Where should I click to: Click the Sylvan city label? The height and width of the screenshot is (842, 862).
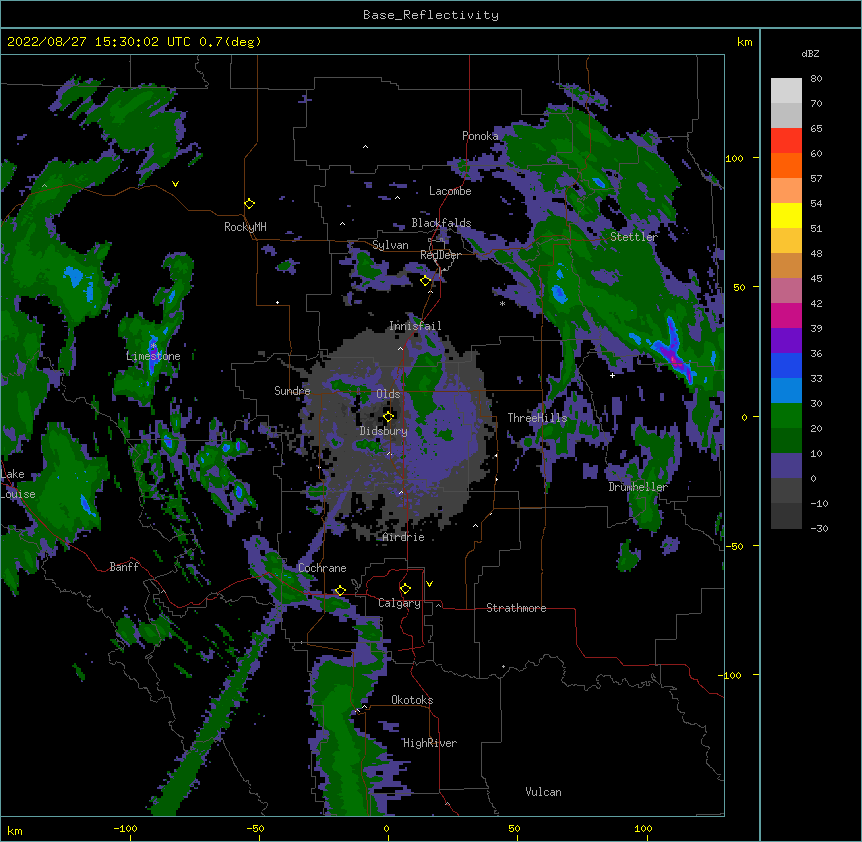390,245
